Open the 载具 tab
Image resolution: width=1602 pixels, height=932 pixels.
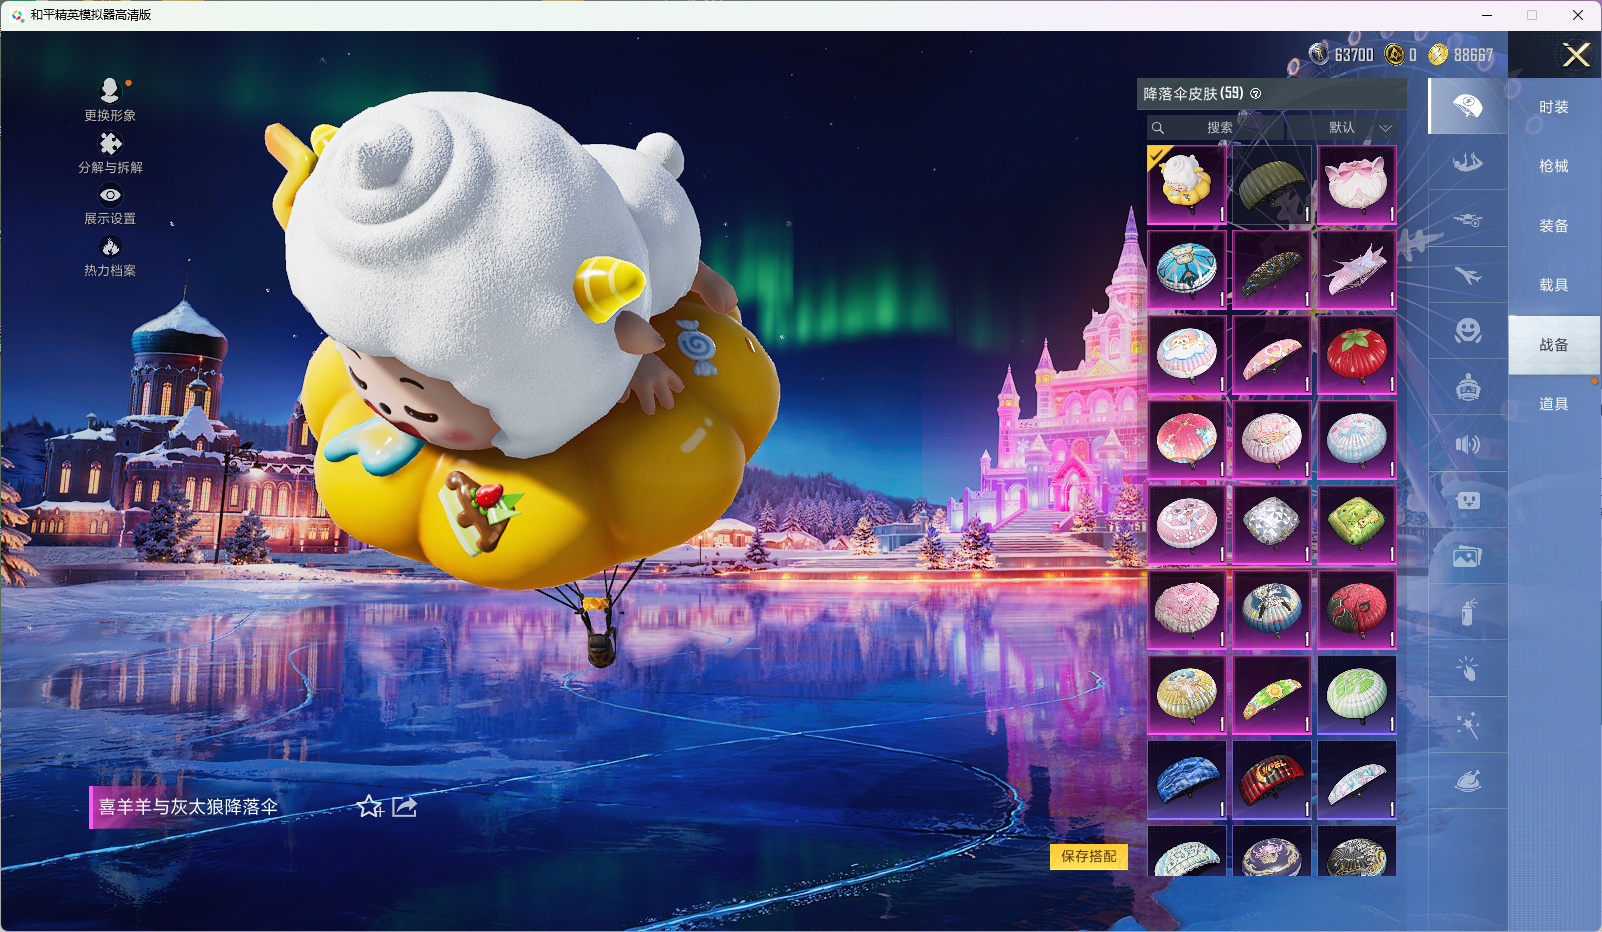1553,285
